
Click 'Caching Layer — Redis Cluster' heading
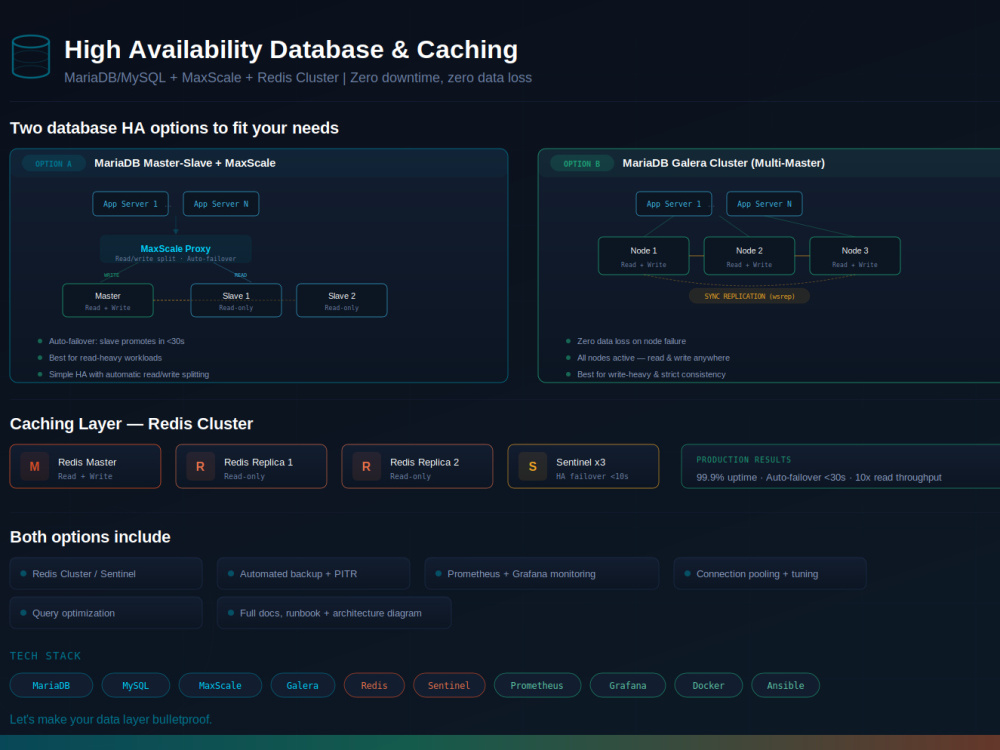(x=131, y=424)
